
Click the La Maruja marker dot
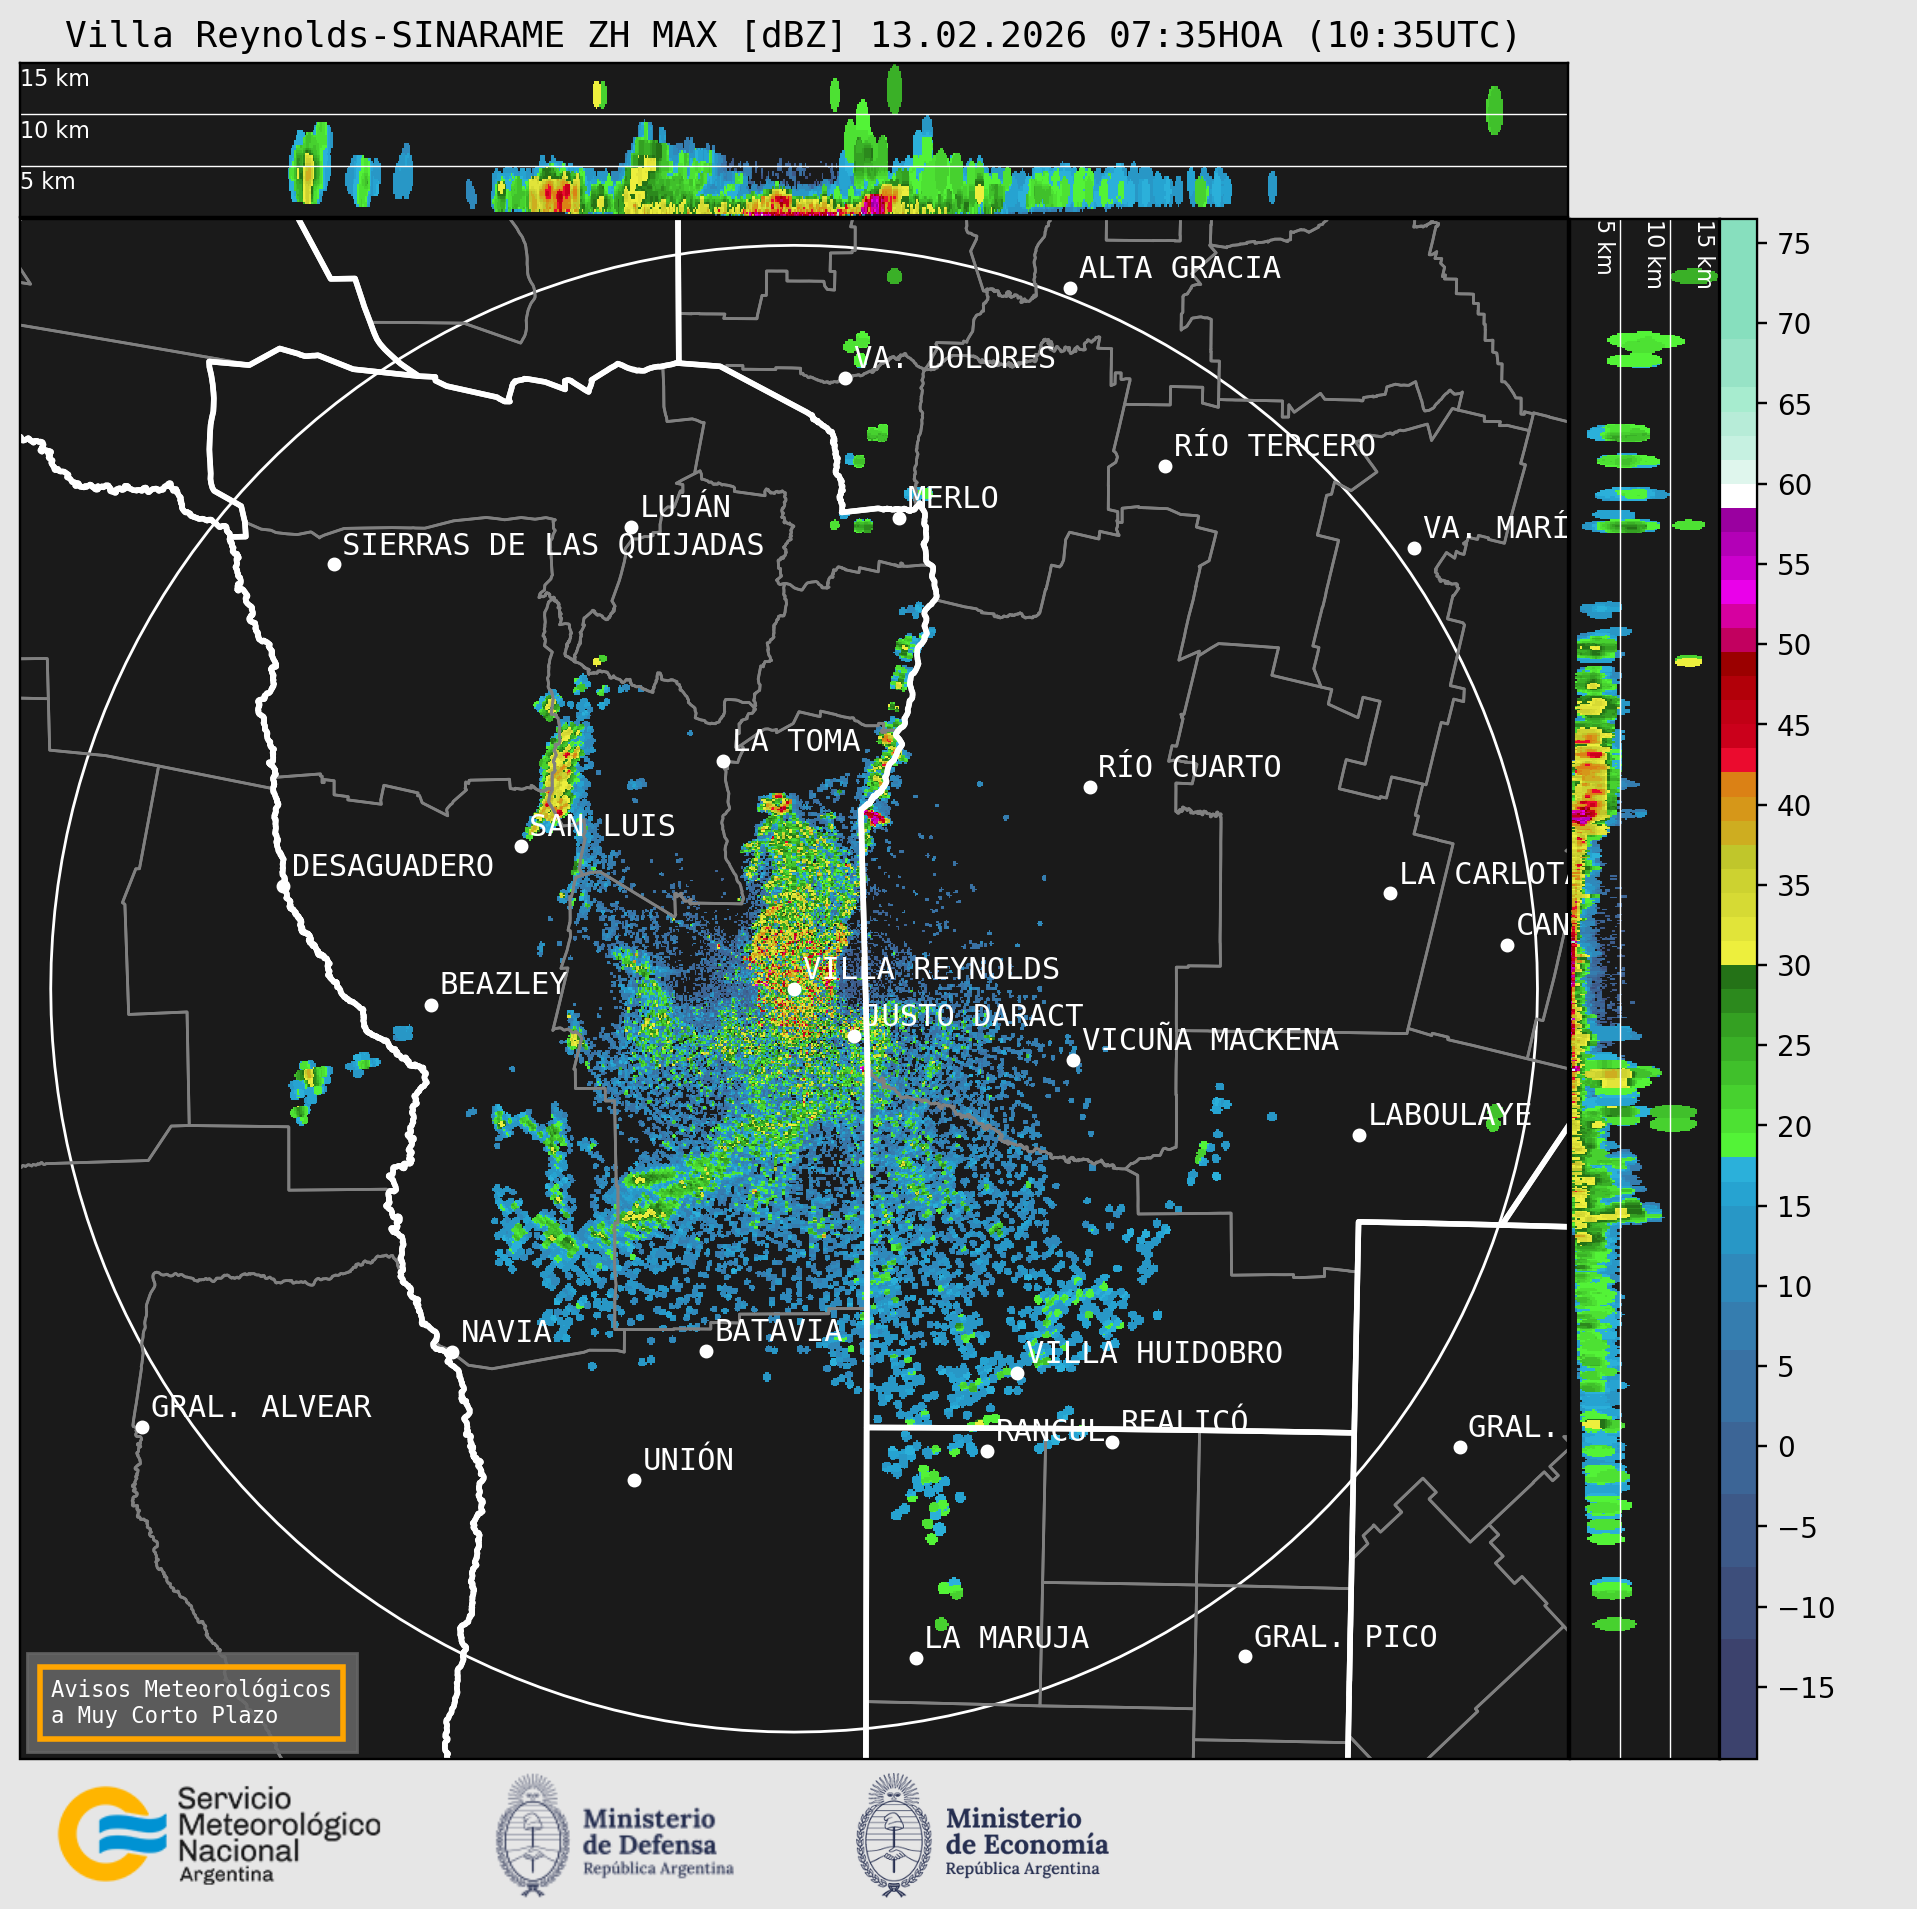pyautogui.click(x=916, y=1658)
